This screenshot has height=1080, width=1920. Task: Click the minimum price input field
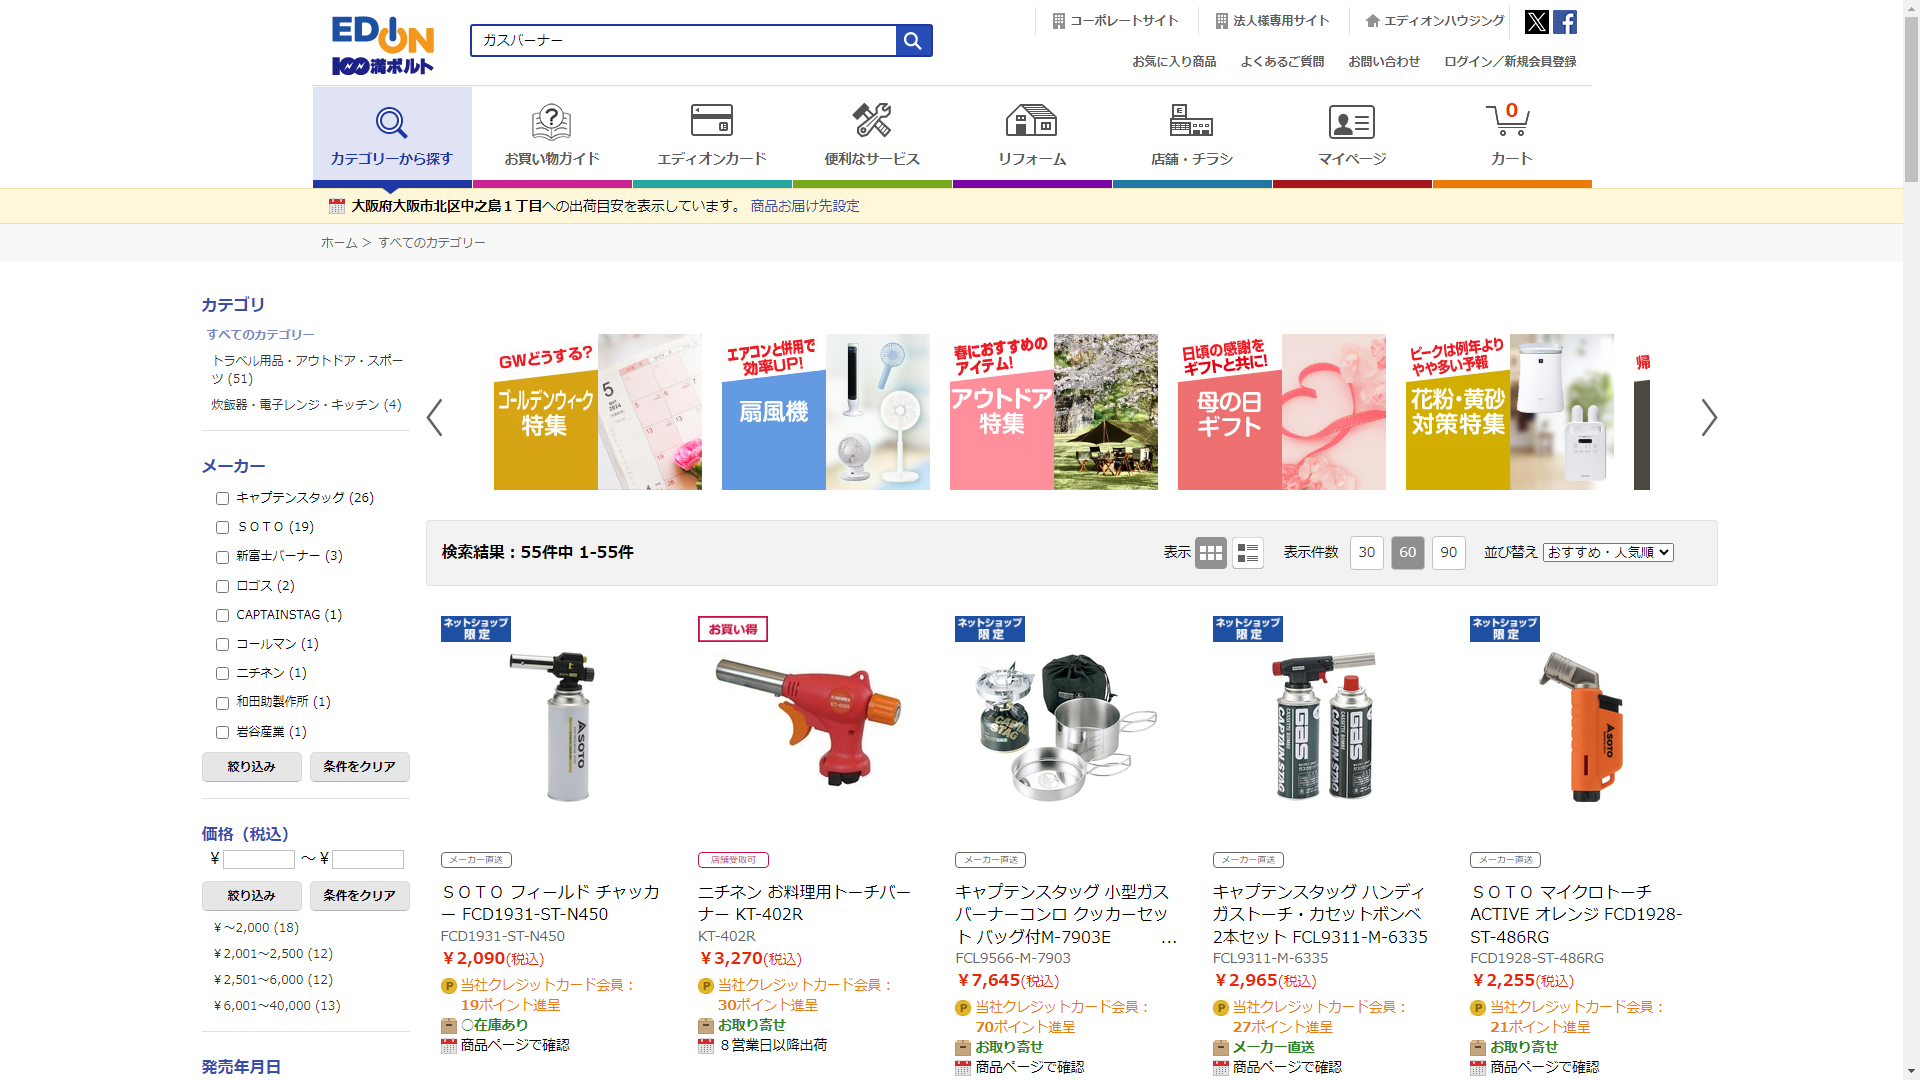[x=258, y=860]
